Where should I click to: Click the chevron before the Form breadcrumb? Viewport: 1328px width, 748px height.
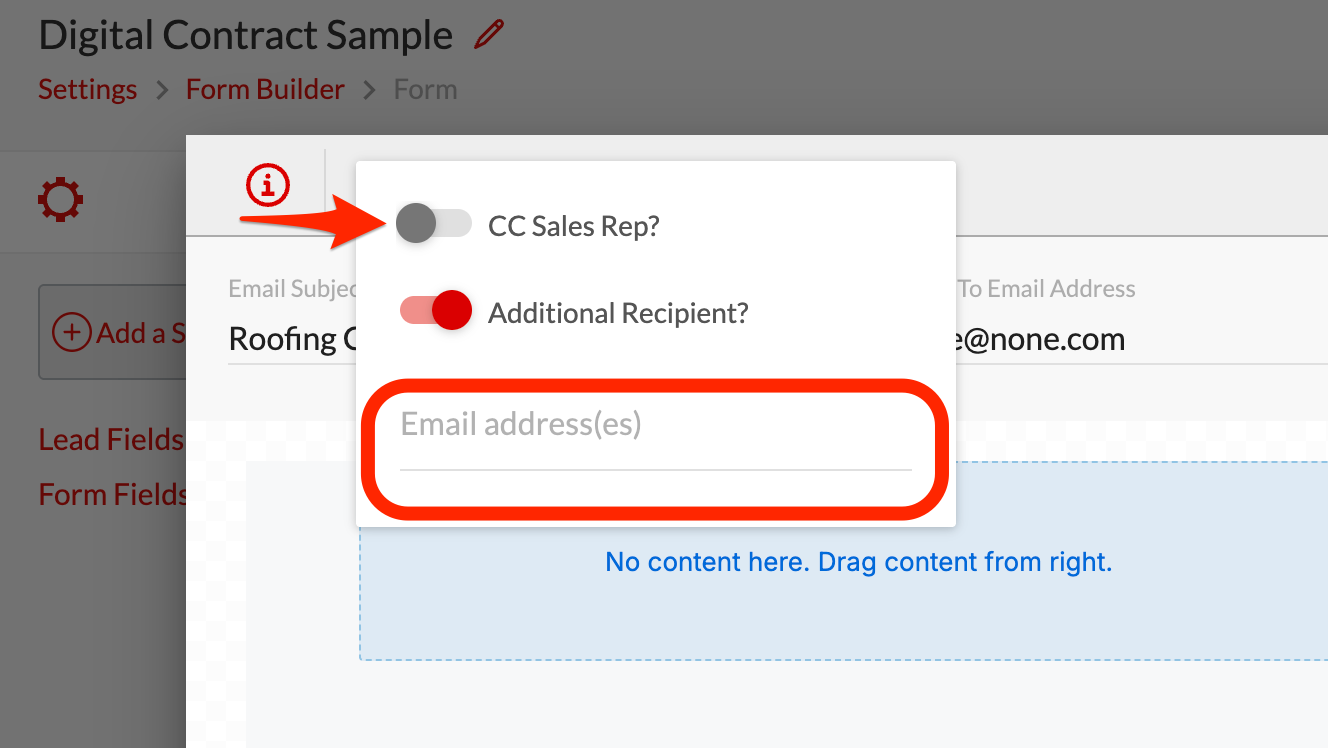tap(368, 89)
